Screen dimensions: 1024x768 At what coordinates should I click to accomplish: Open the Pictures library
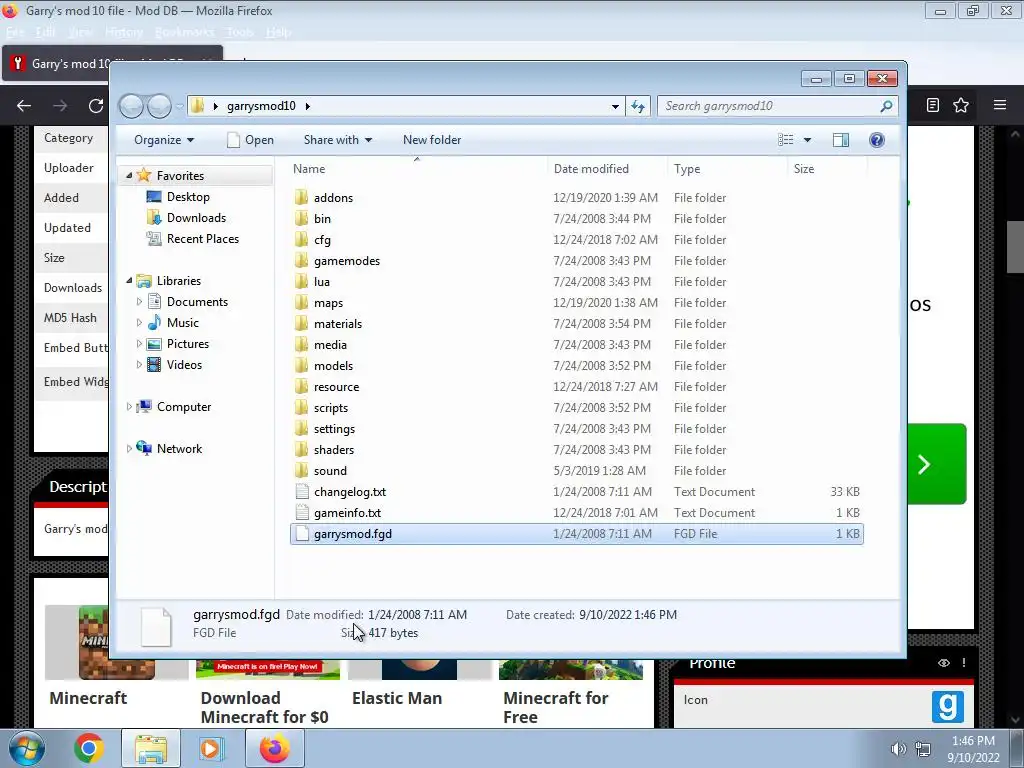click(187, 344)
